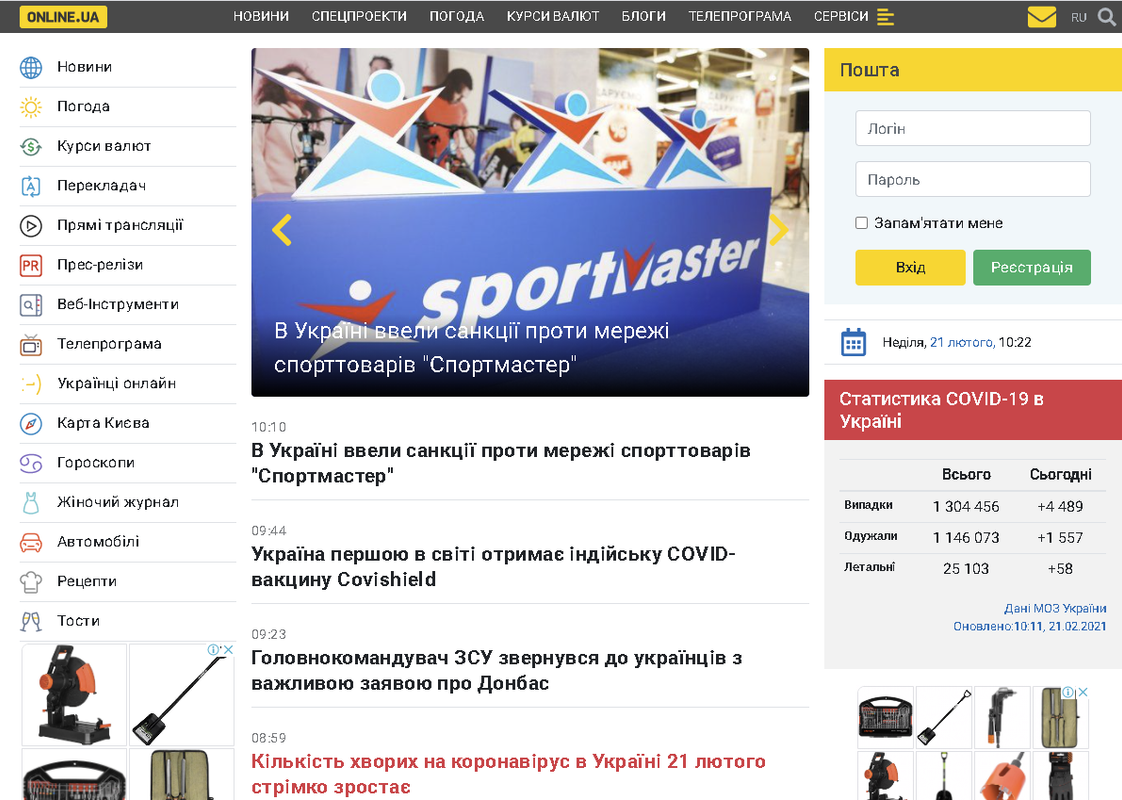Click the Прямі трансляції play icon
The height and width of the screenshot is (800, 1122).
(31, 226)
